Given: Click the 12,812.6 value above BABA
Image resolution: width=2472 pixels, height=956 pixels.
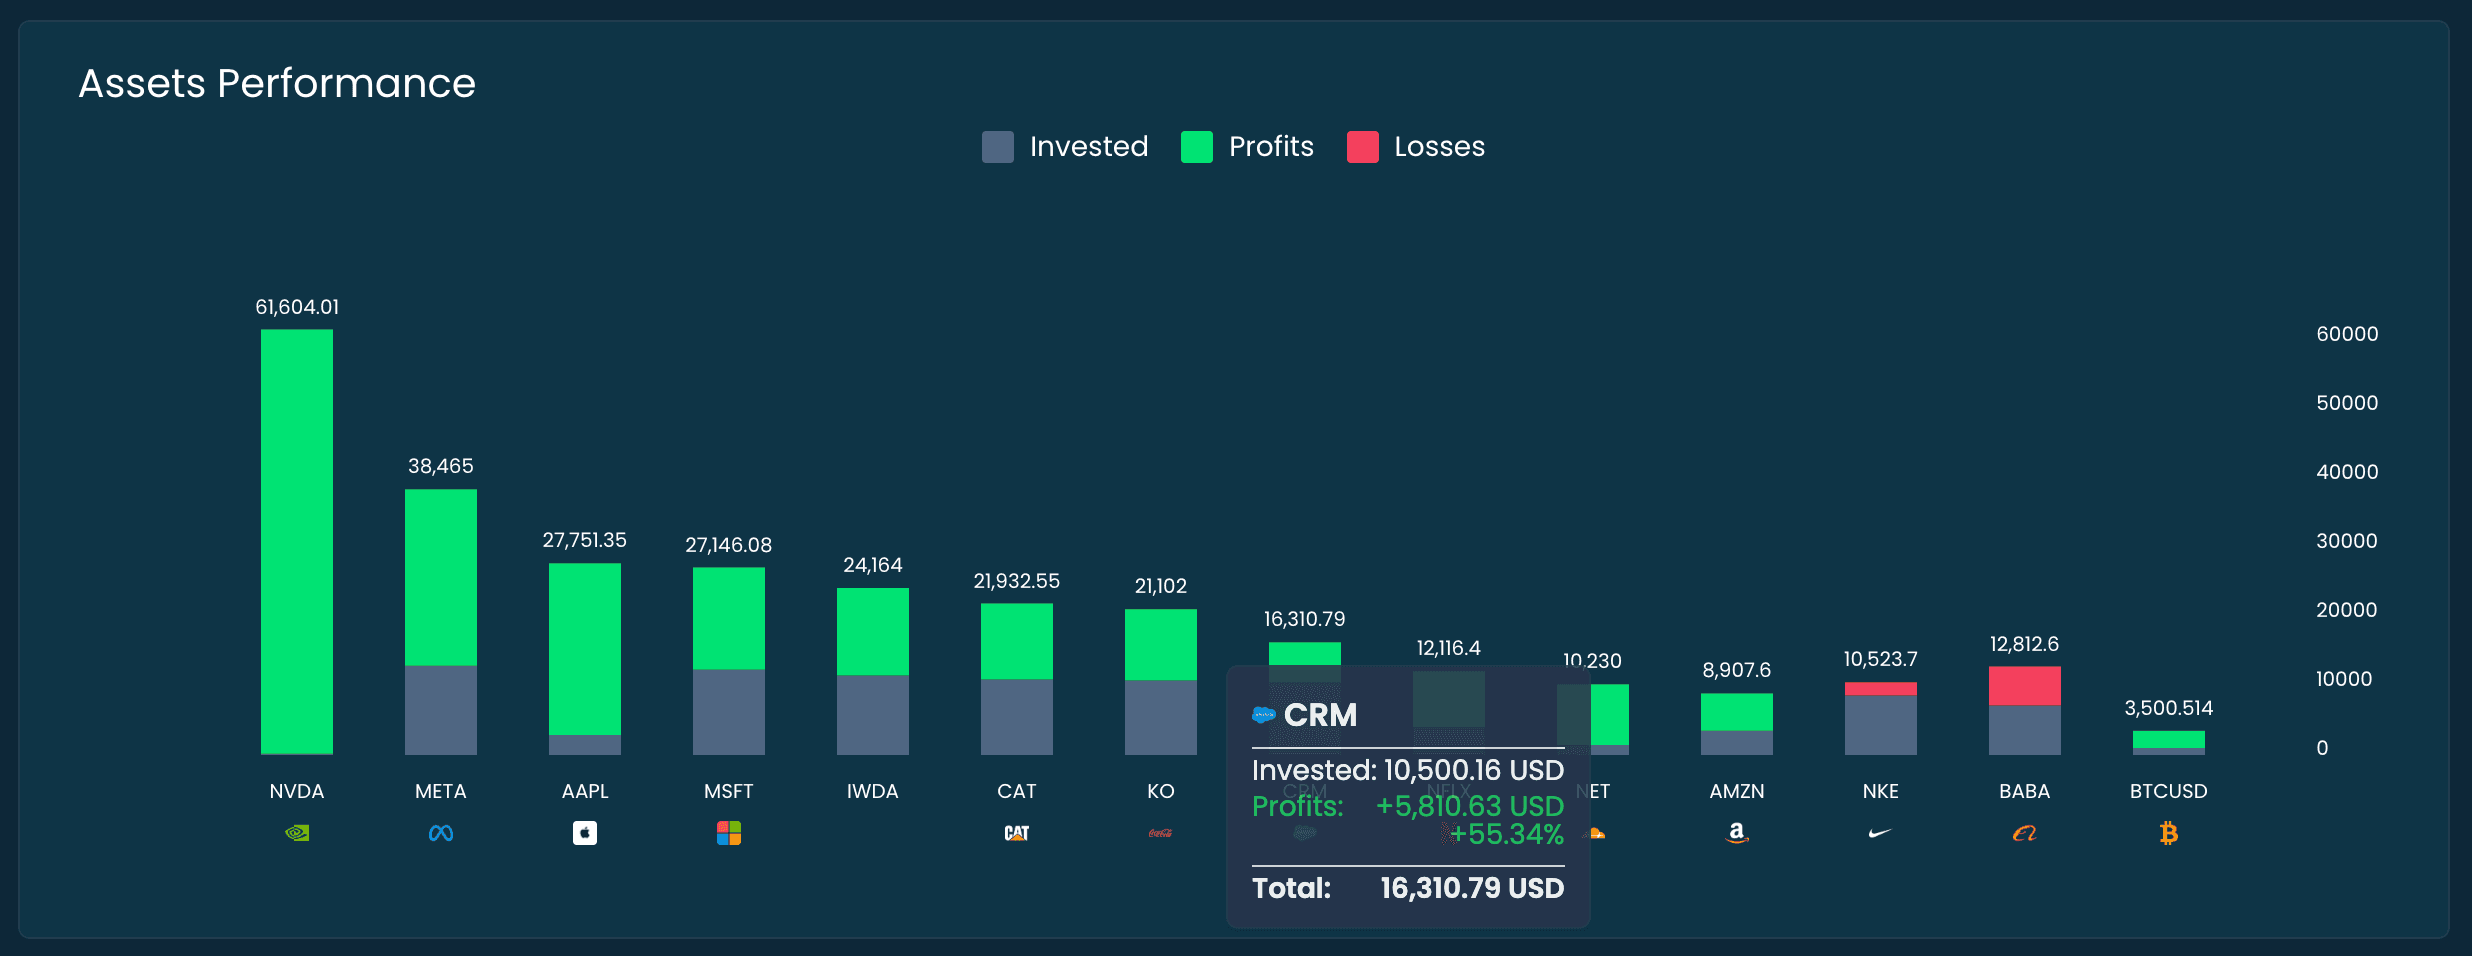Looking at the screenshot, I should 2025,644.
